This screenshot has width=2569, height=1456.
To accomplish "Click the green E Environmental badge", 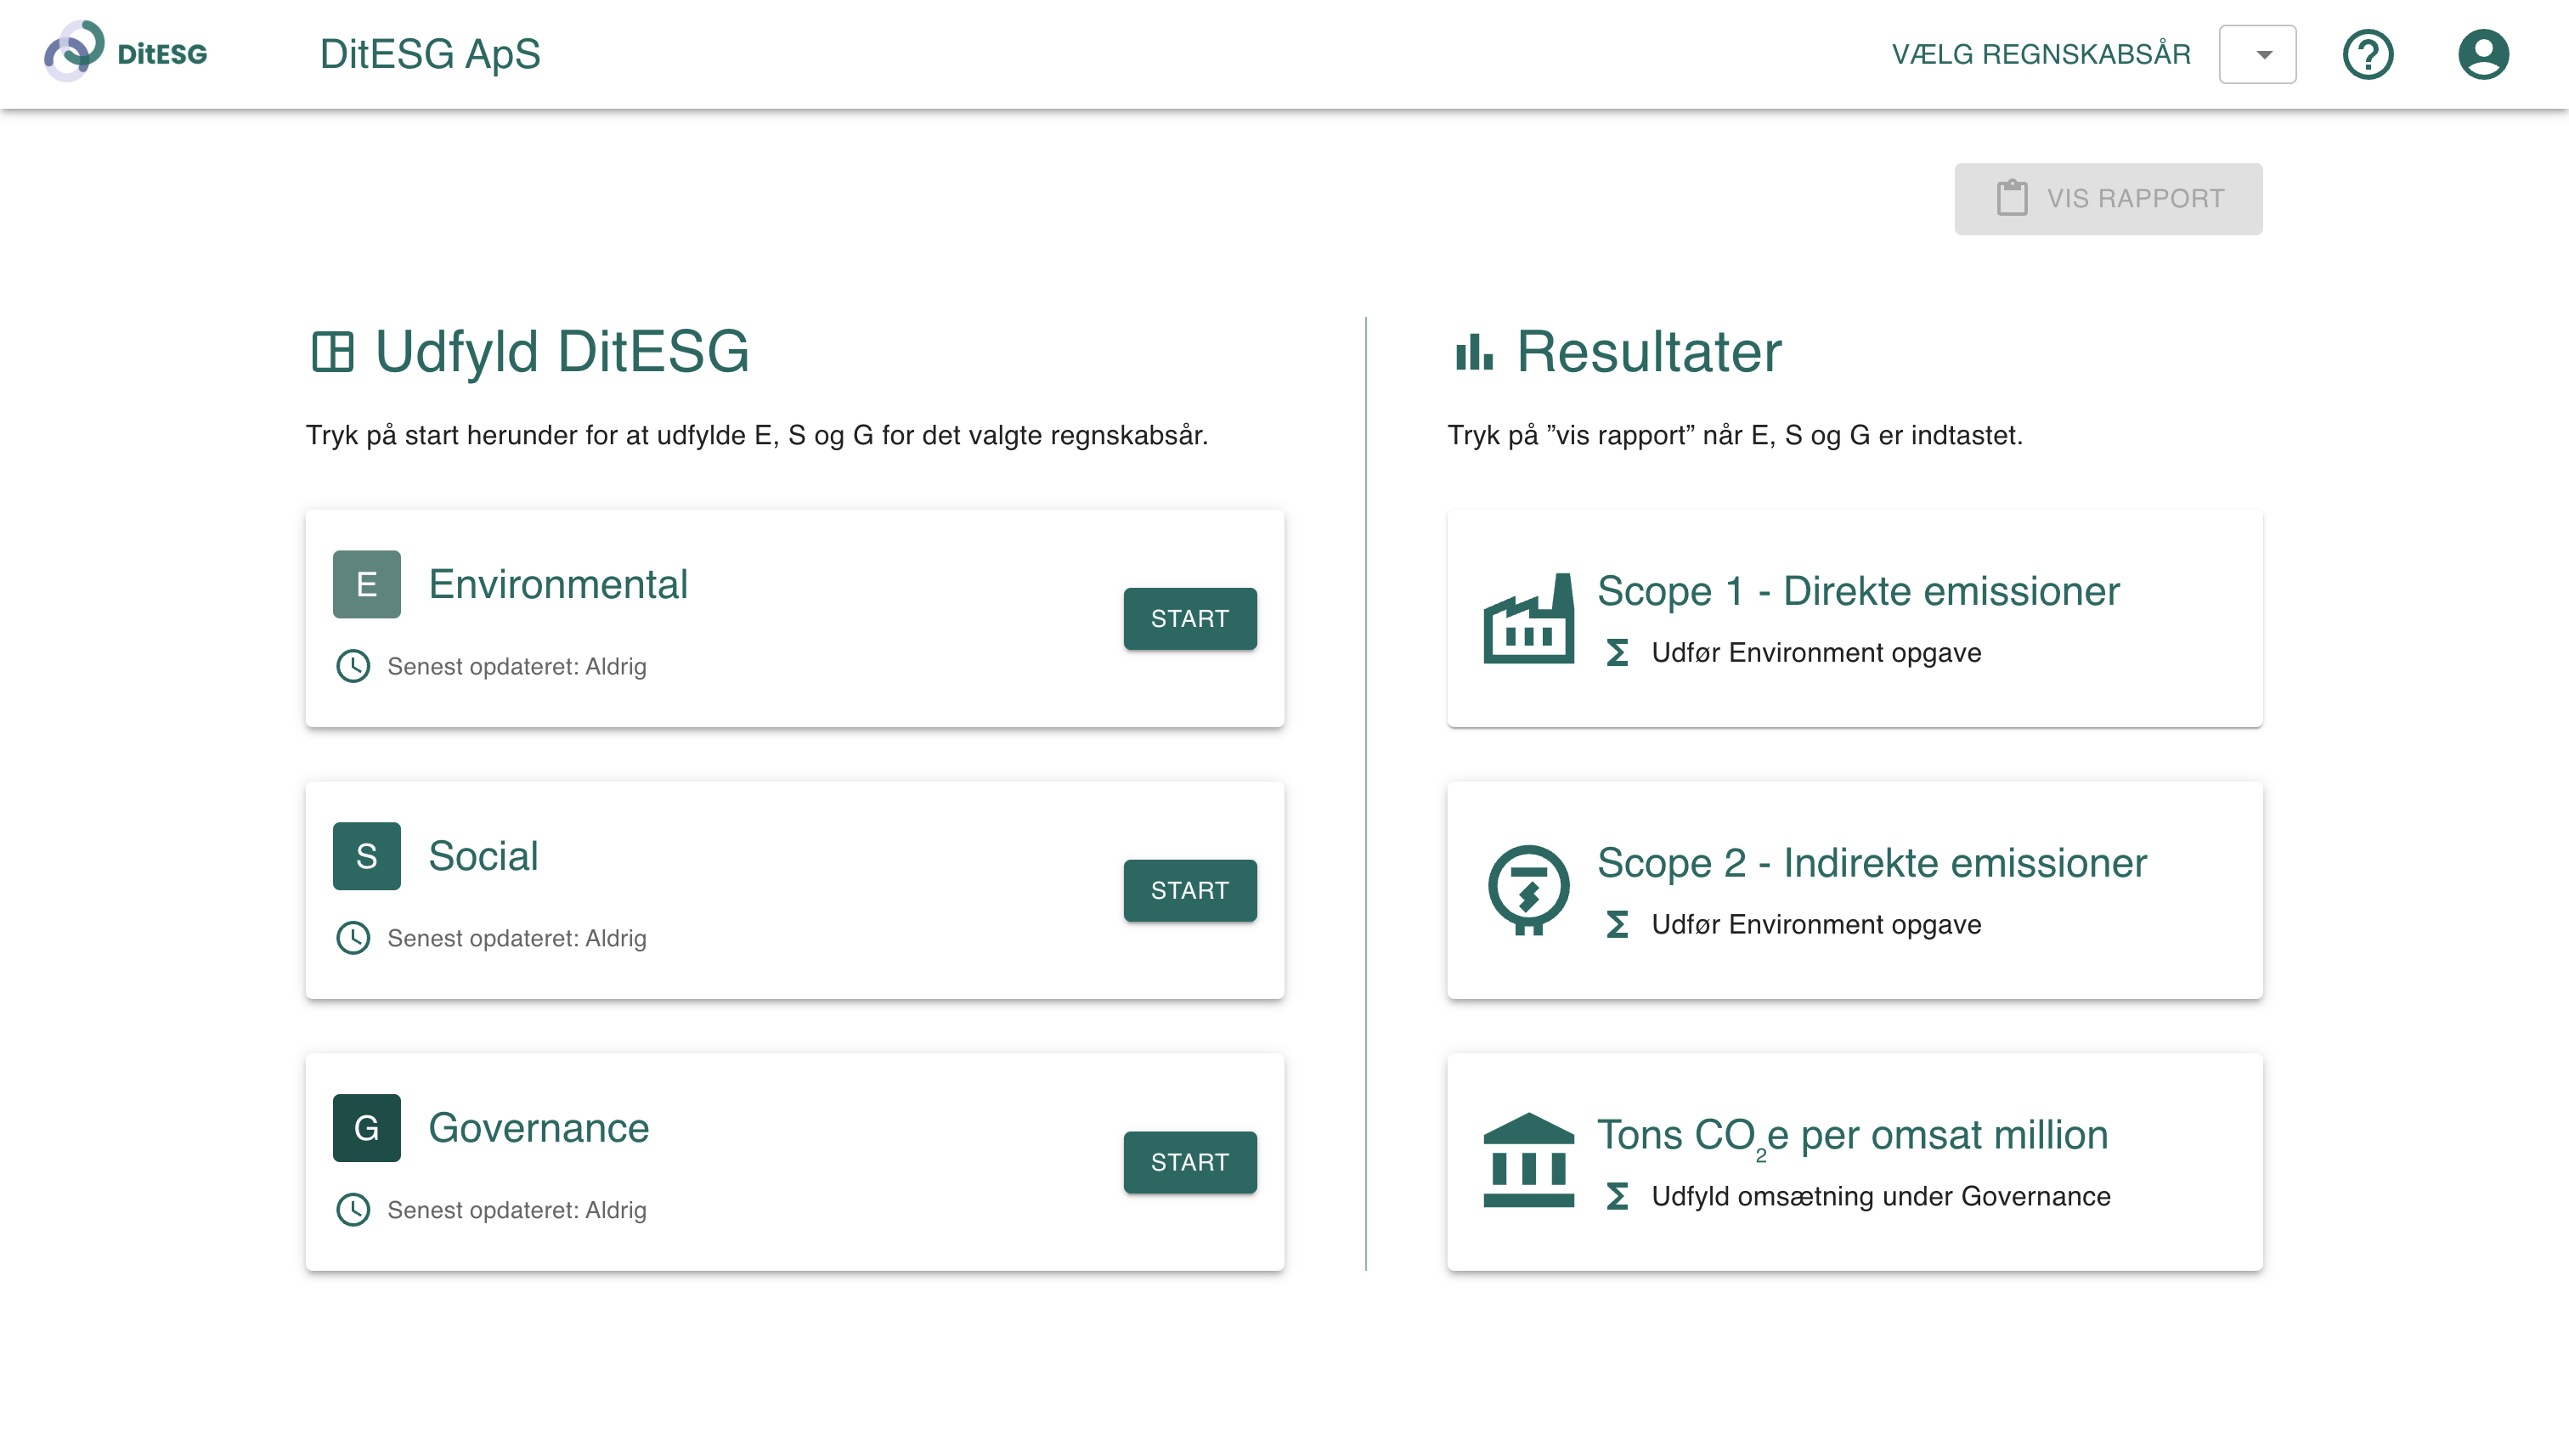I will pyautogui.click(x=366, y=584).
